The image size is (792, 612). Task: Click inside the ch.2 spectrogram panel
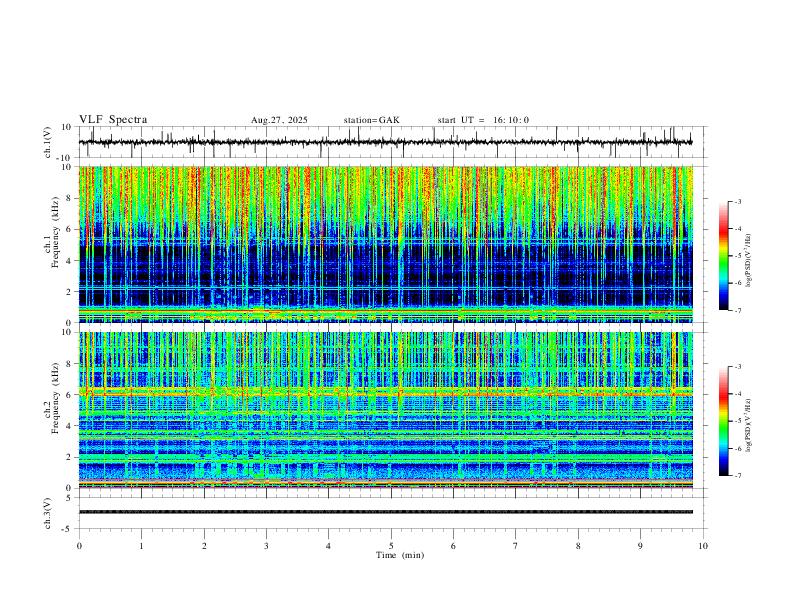coord(385,410)
